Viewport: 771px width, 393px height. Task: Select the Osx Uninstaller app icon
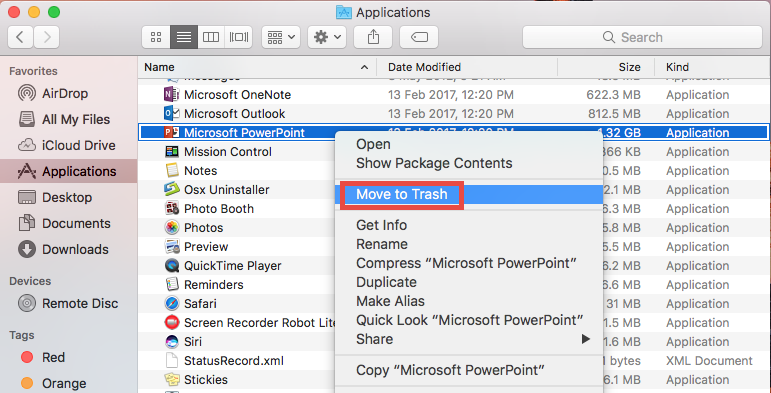pyautogui.click(x=172, y=189)
